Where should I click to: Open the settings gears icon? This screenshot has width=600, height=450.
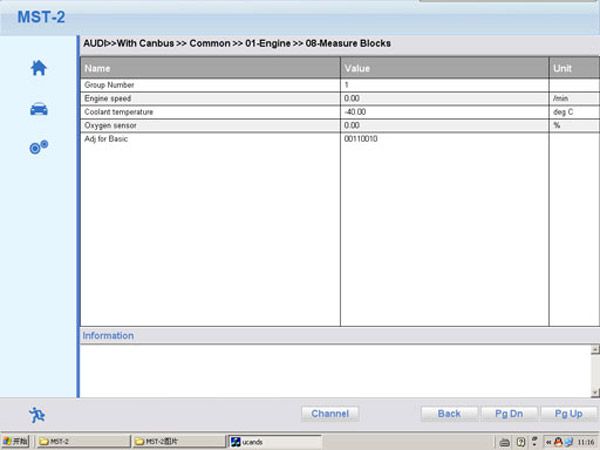click(38, 148)
